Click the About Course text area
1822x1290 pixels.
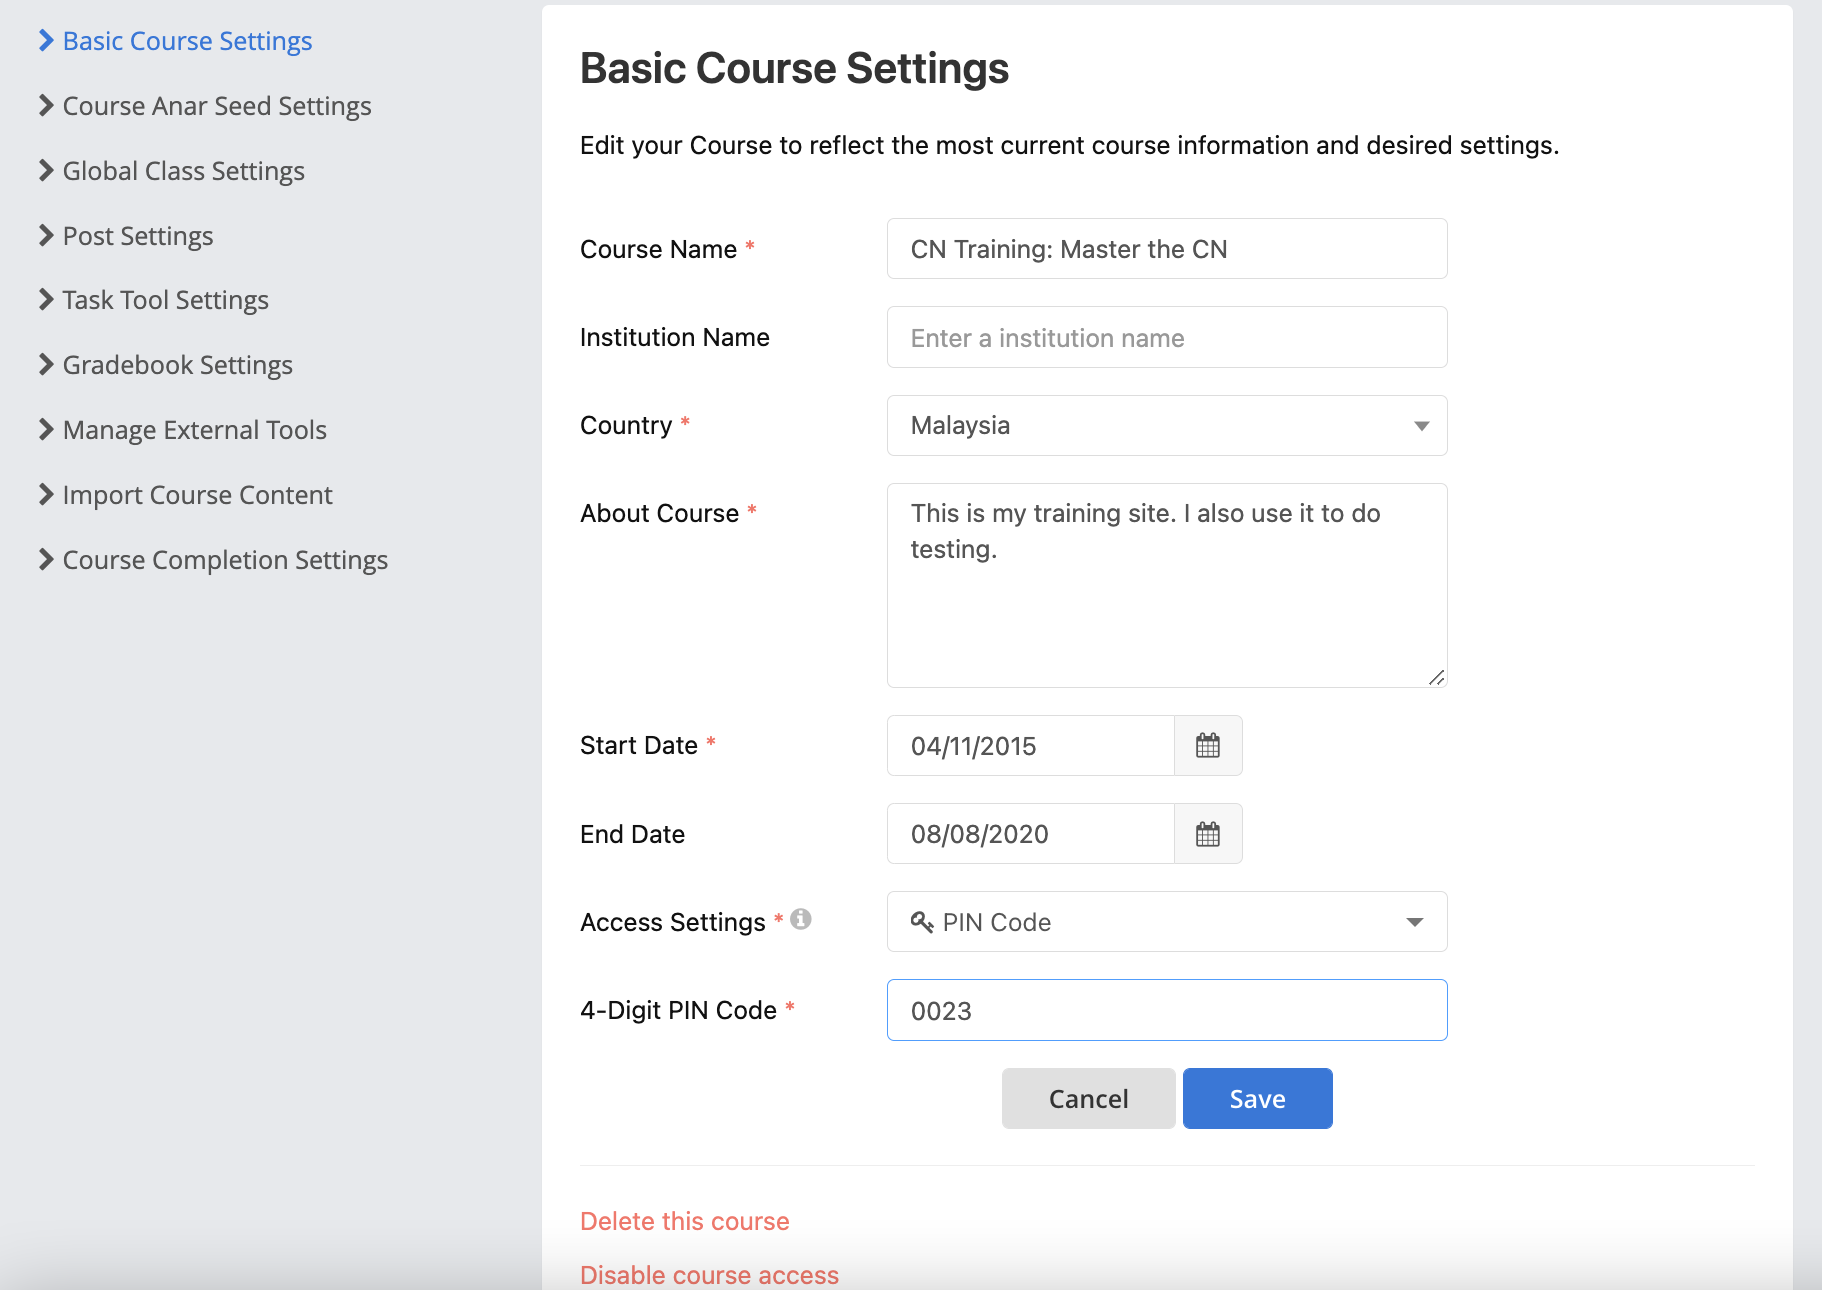1167,586
